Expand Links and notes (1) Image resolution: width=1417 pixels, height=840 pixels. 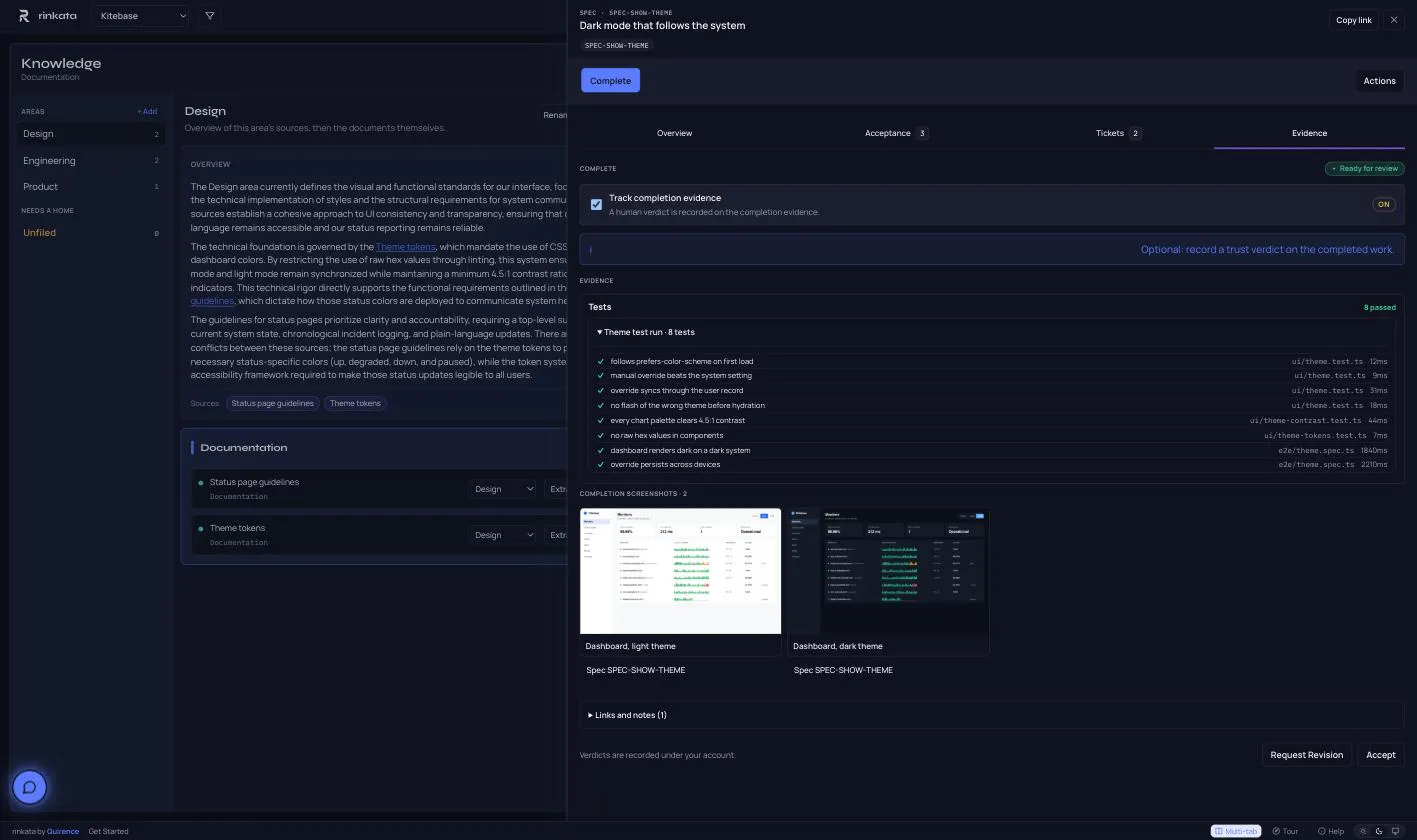[627, 715]
